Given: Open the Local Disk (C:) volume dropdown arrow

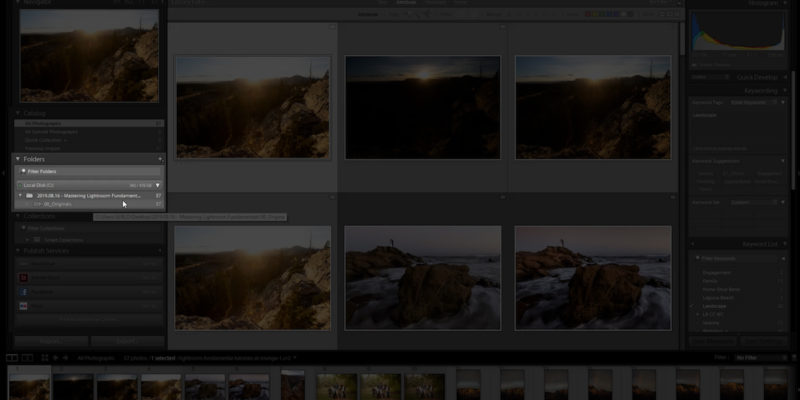Looking at the screenshot, I should (158, 185).
